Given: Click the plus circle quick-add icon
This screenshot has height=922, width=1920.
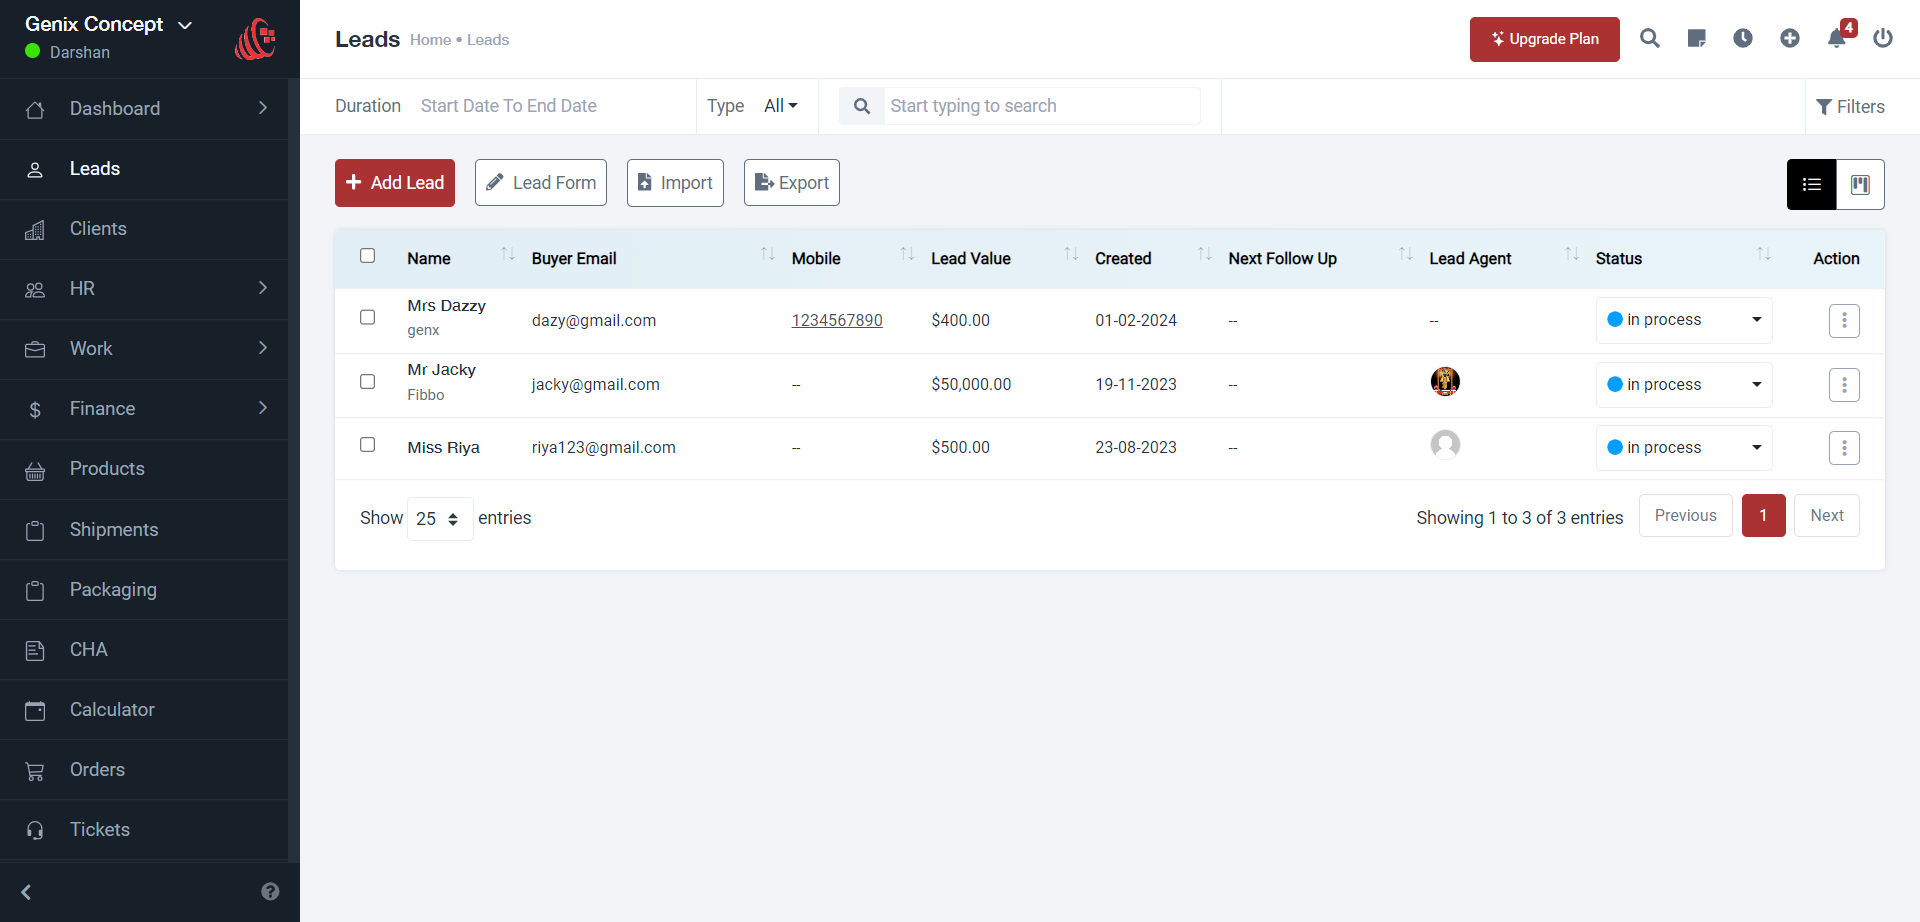Looking at the screenshot, I should click(x=1790, y=39).
